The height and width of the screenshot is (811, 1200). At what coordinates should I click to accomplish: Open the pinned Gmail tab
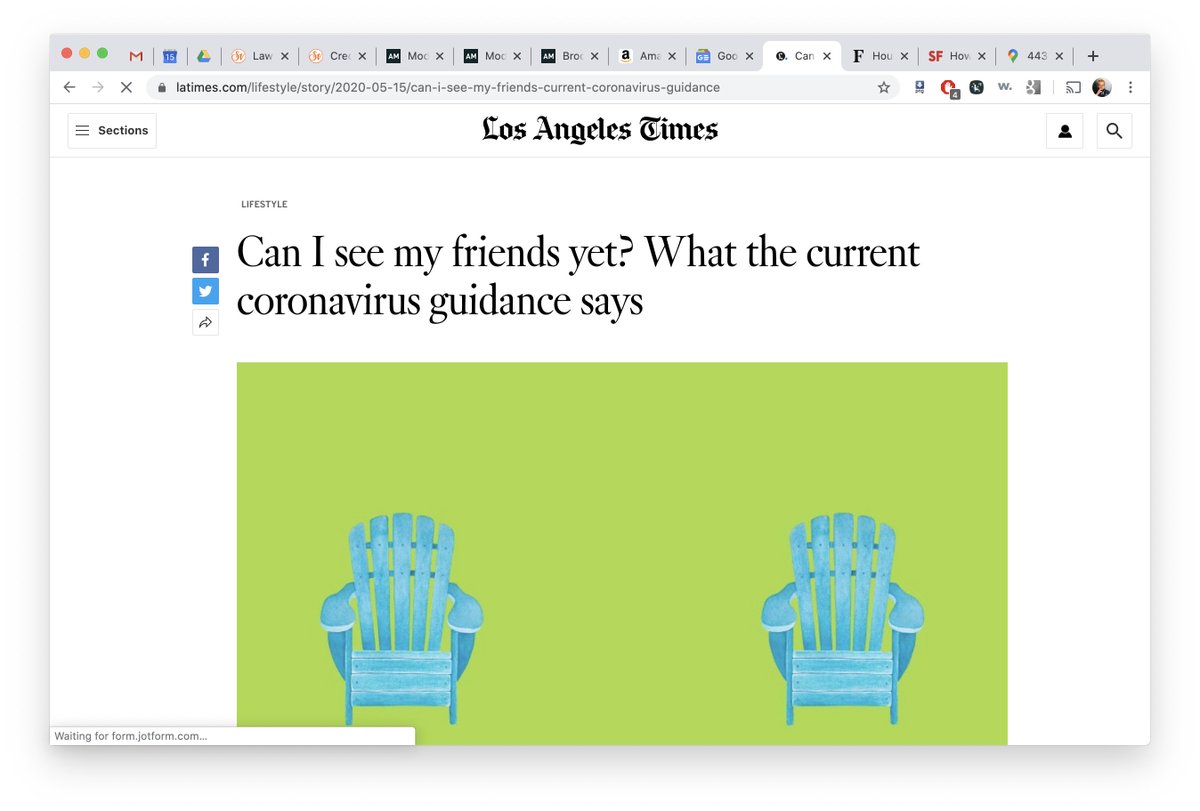pos(134,56)
